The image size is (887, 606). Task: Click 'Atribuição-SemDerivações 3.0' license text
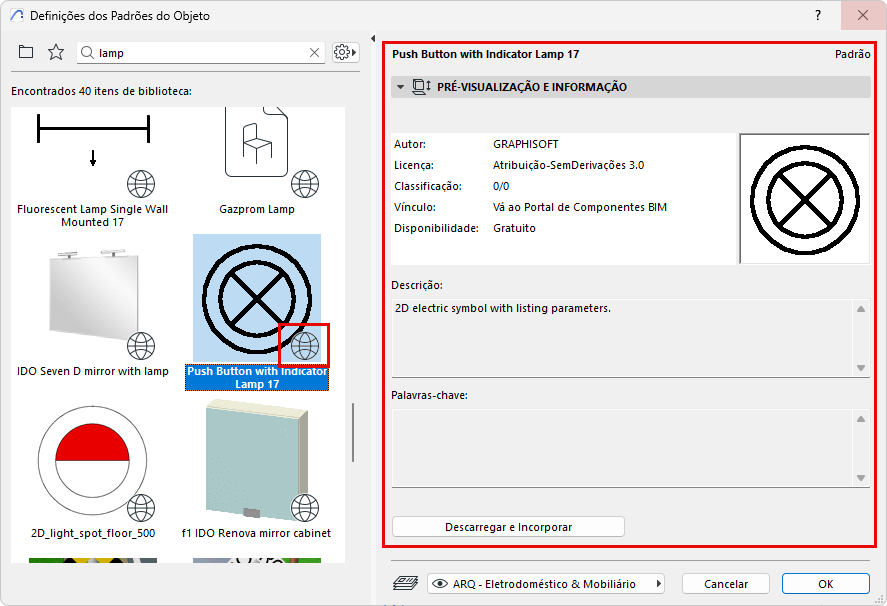pyautogui.click(x=569, y=165)
